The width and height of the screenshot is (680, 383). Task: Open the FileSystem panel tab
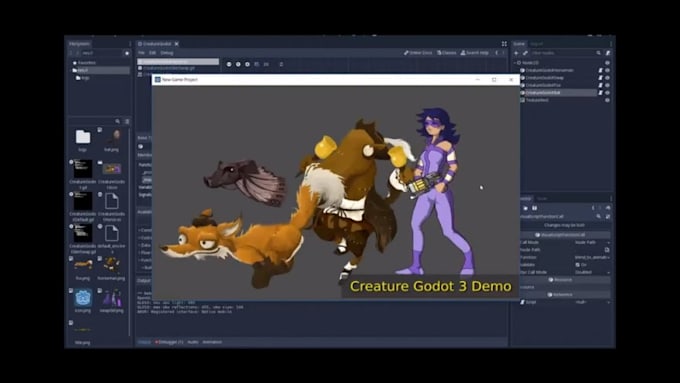point(79,44)
